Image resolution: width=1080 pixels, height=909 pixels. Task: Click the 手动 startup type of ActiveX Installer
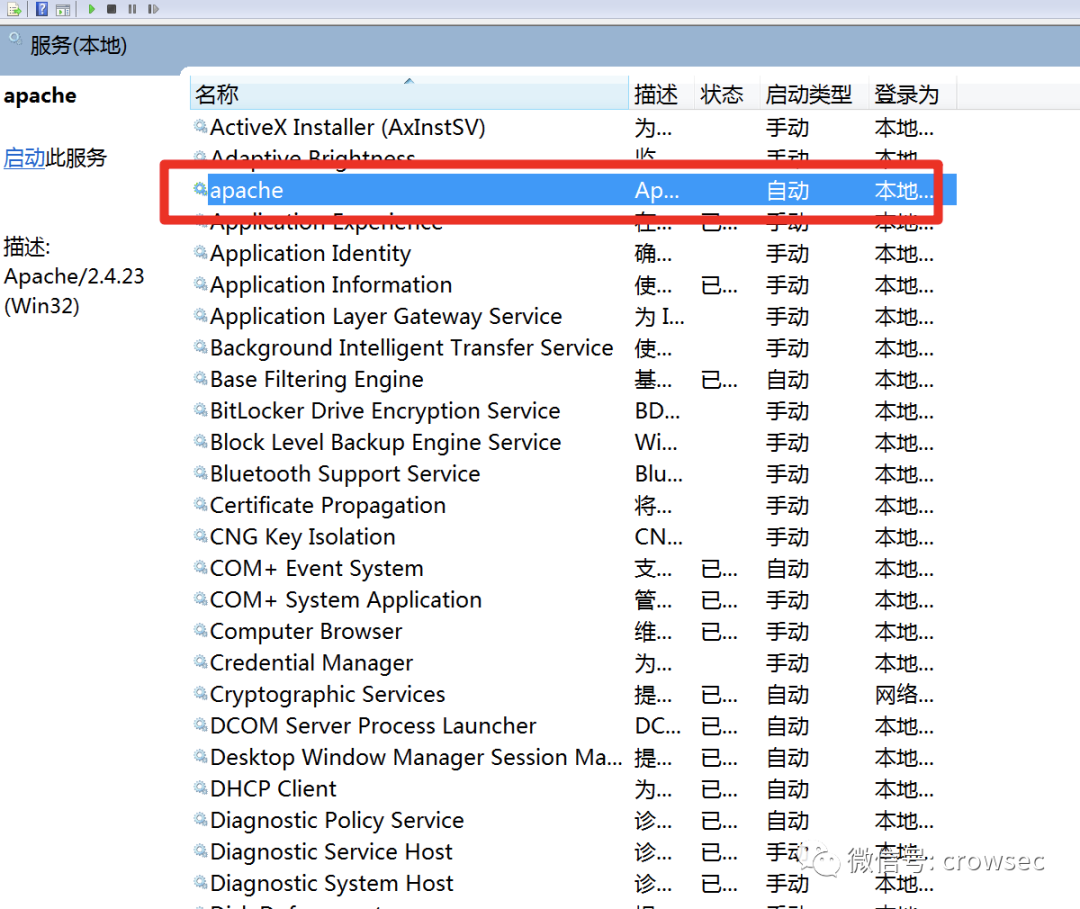788,128
